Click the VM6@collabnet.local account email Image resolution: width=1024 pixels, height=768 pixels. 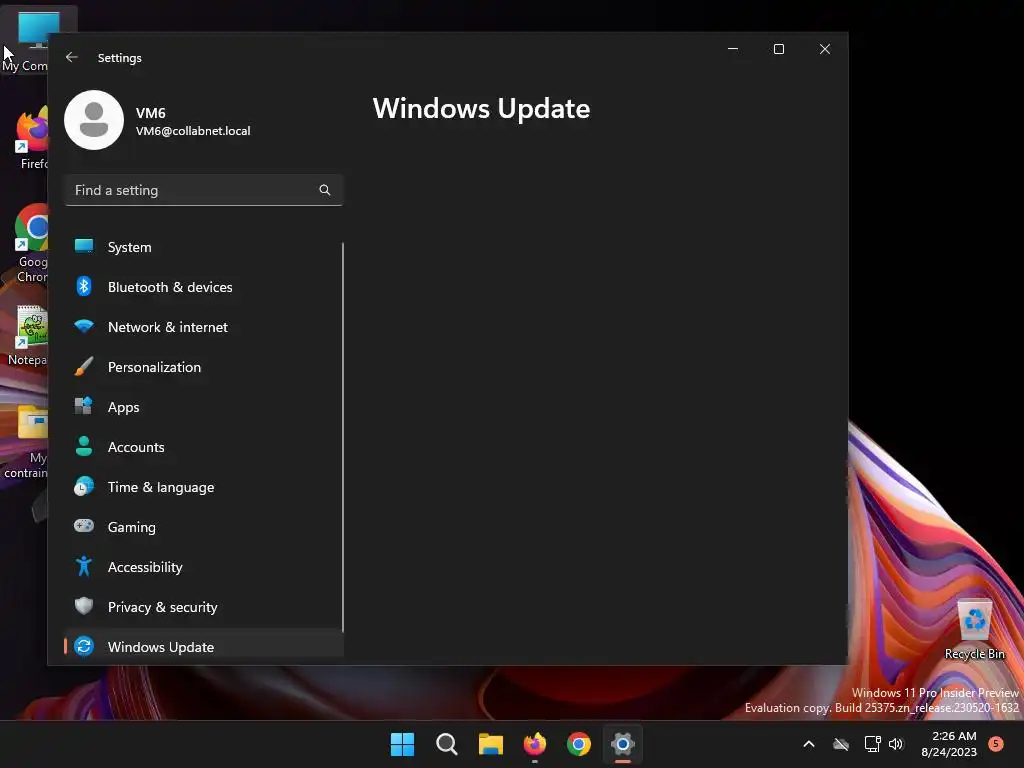(193, 131)
